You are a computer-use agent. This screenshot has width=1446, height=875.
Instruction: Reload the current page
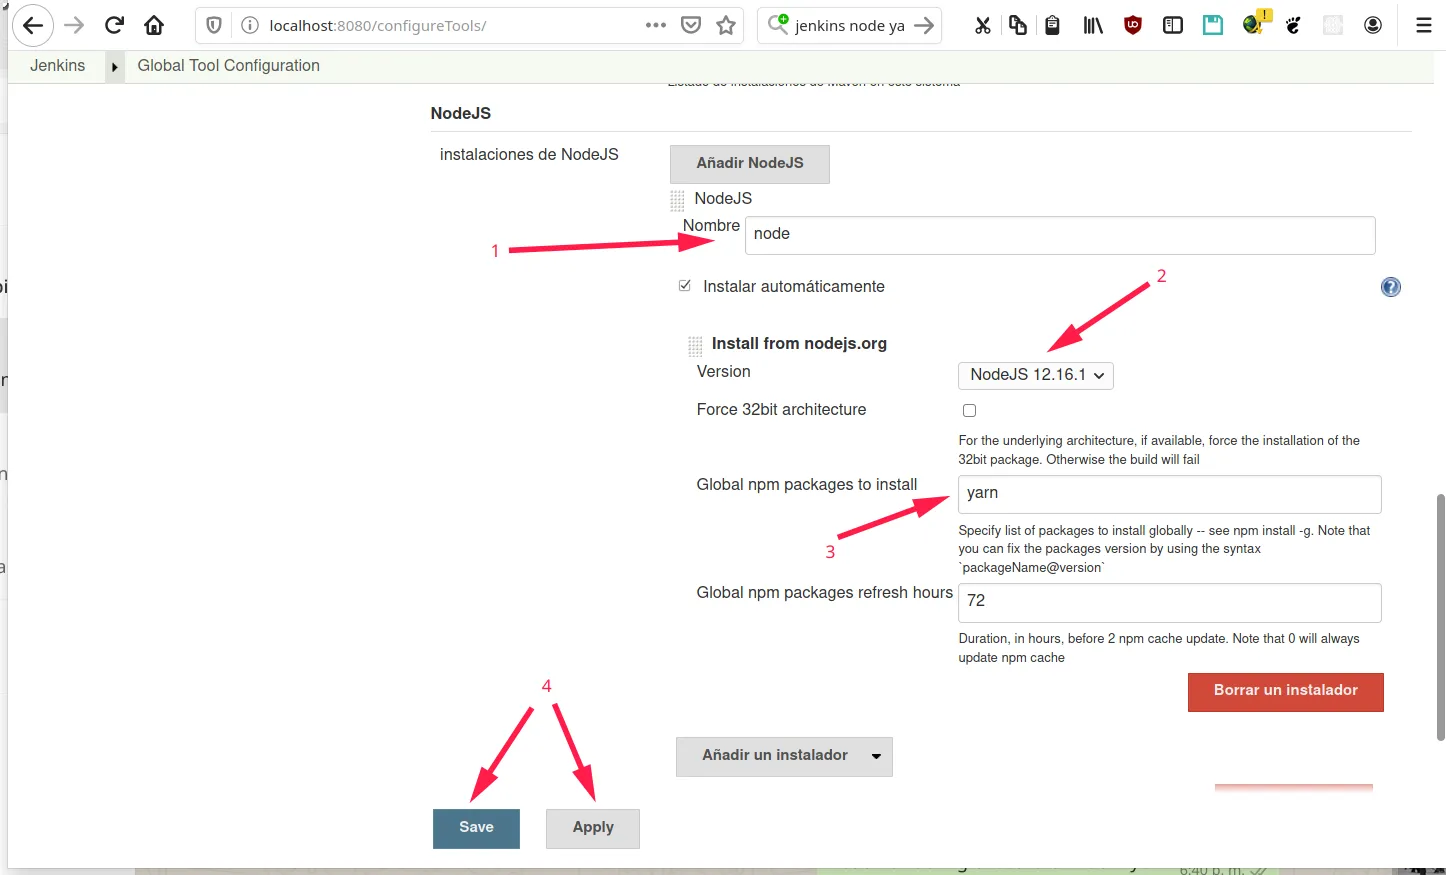point(114,26)
